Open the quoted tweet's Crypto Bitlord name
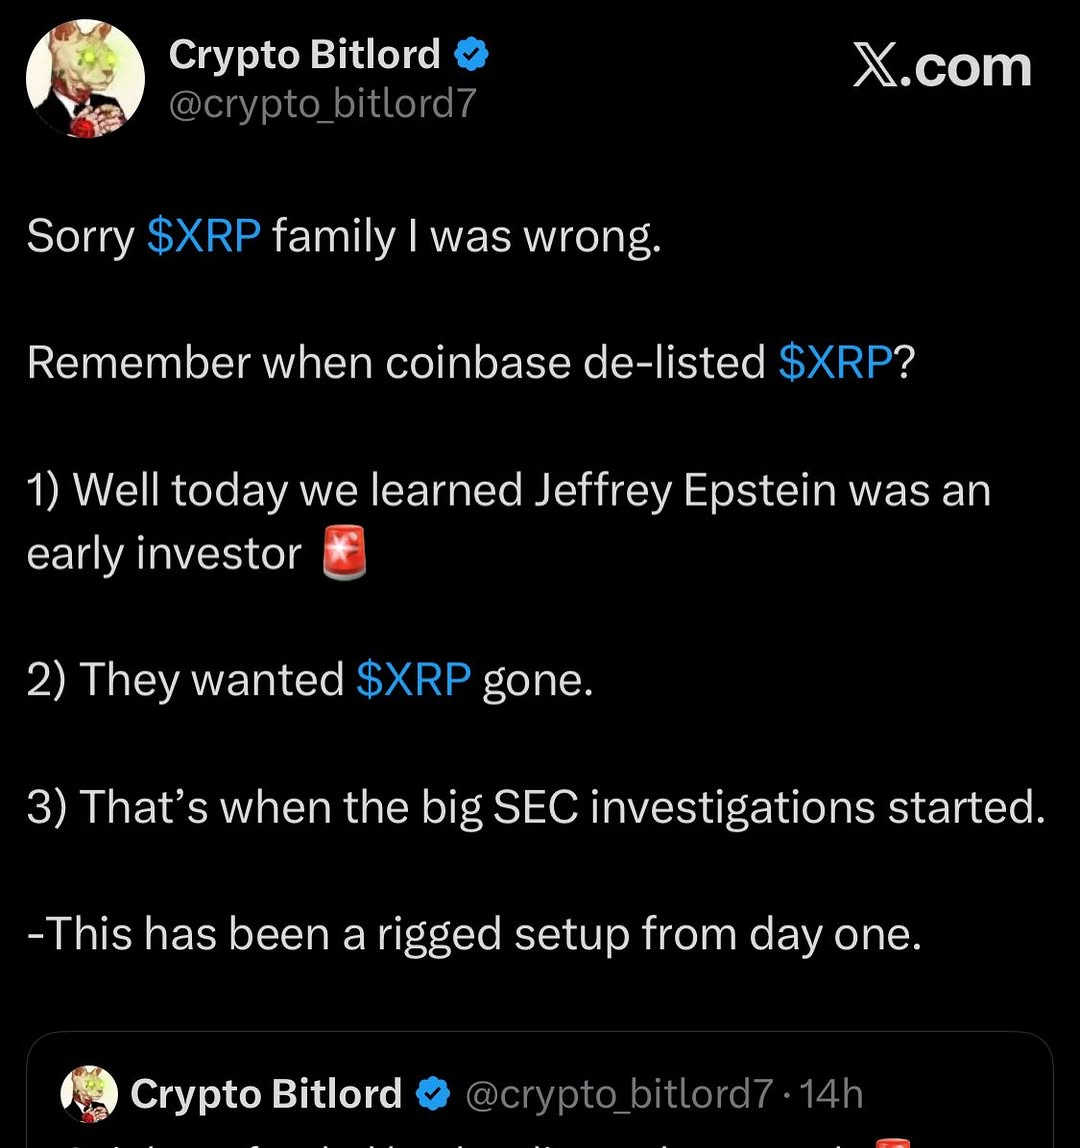The height and width of the screenshot is (1148, 1080). pyautogui.click(x=266, y=1094)
